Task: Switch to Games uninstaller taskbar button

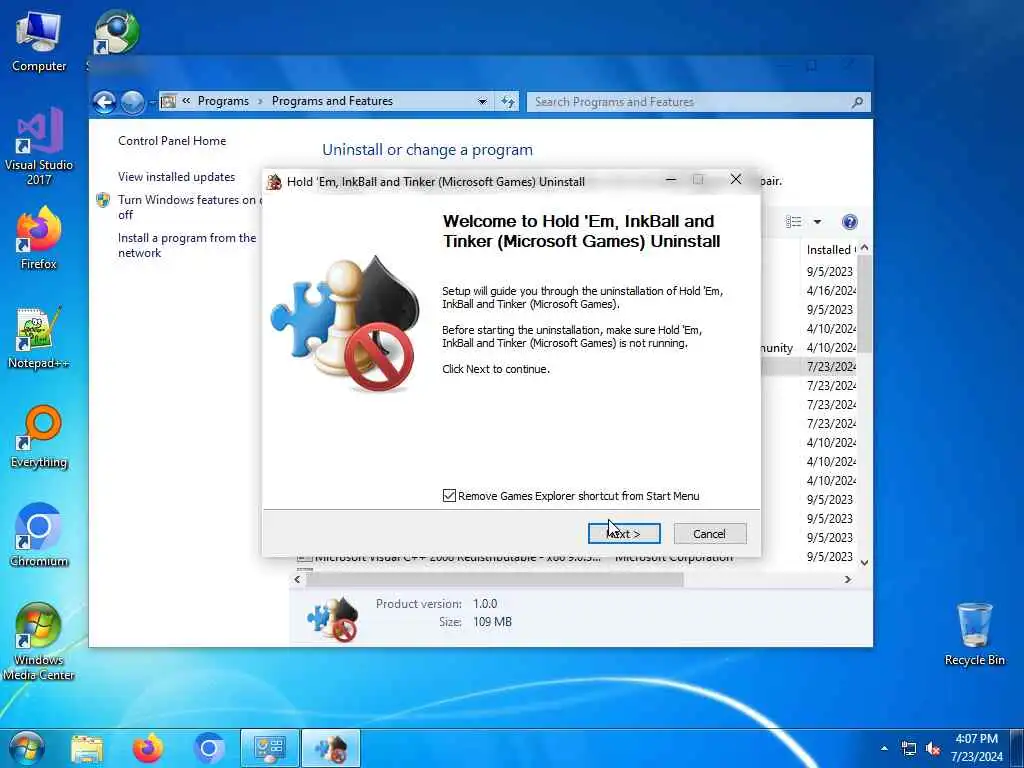Action: coord(331,748)
